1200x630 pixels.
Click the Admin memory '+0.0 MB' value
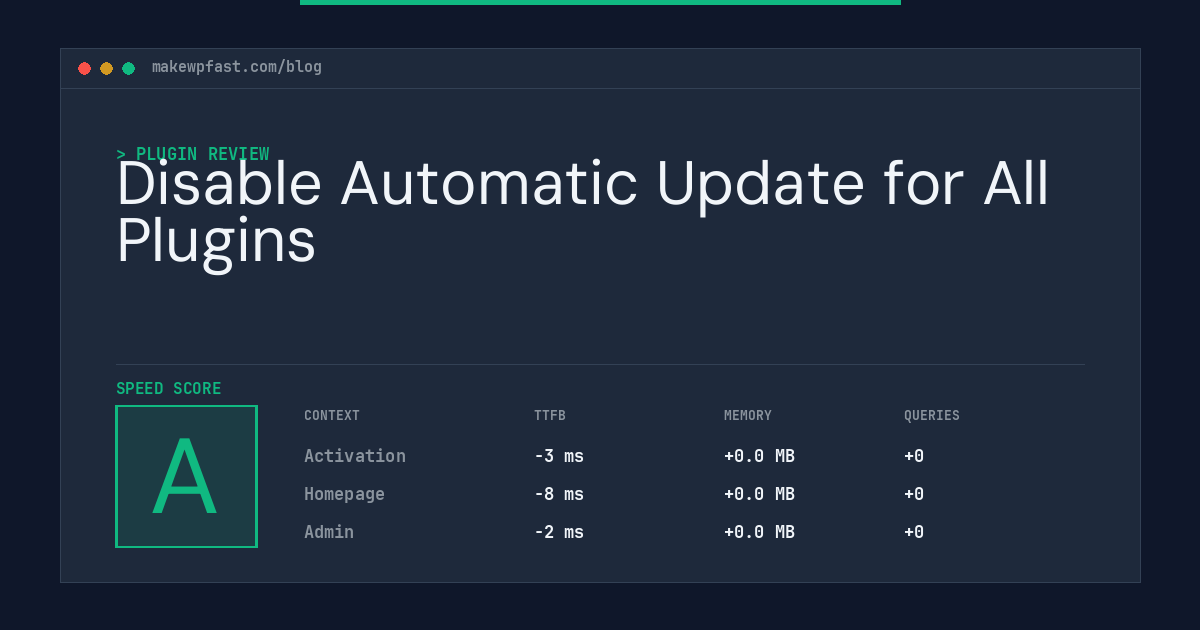pos(759,532)
